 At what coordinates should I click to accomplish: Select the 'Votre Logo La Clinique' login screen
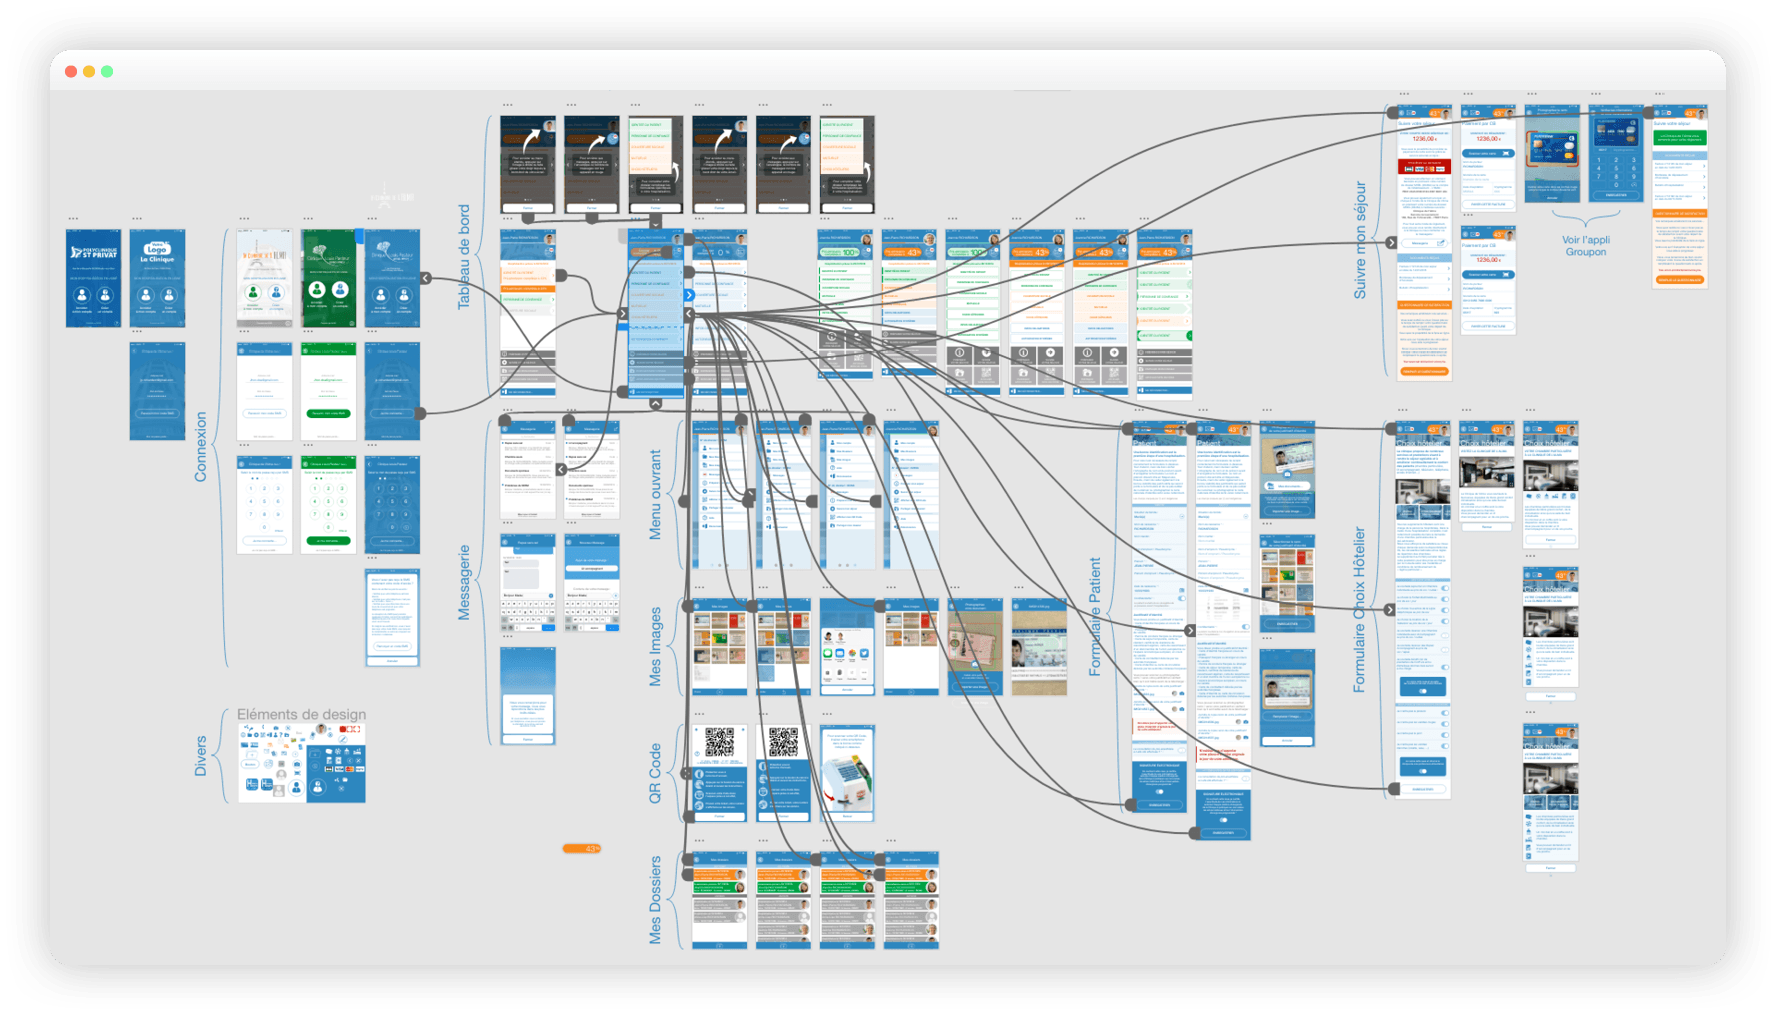(157, 278)
